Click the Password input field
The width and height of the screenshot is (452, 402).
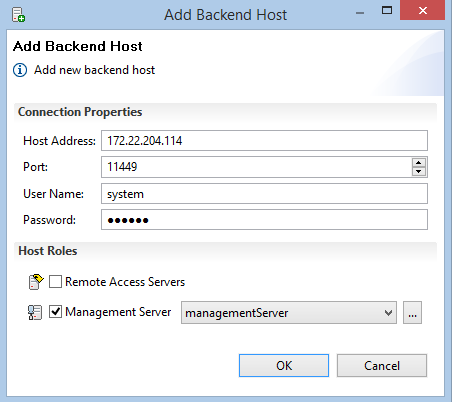click(264, 220)
